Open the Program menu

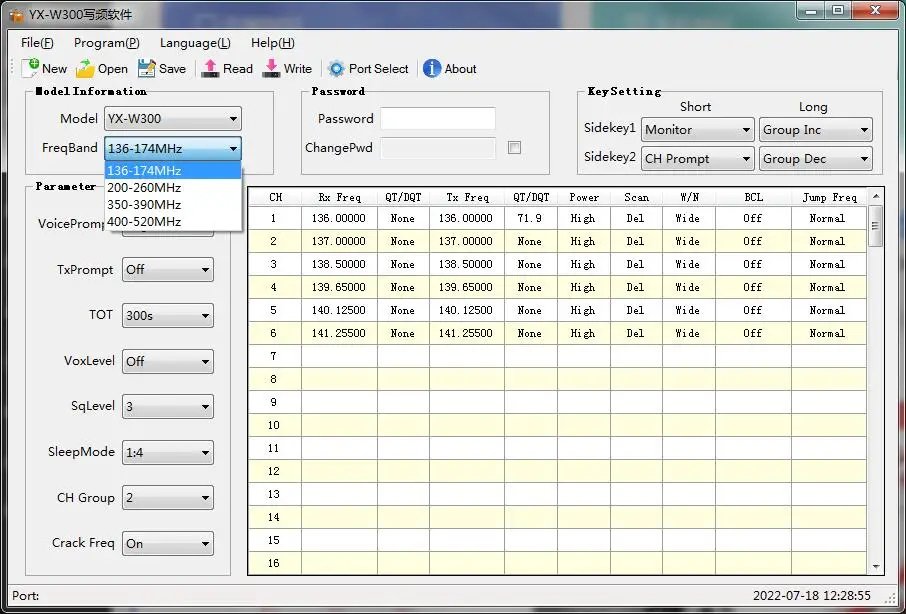[x=106, y=43]
